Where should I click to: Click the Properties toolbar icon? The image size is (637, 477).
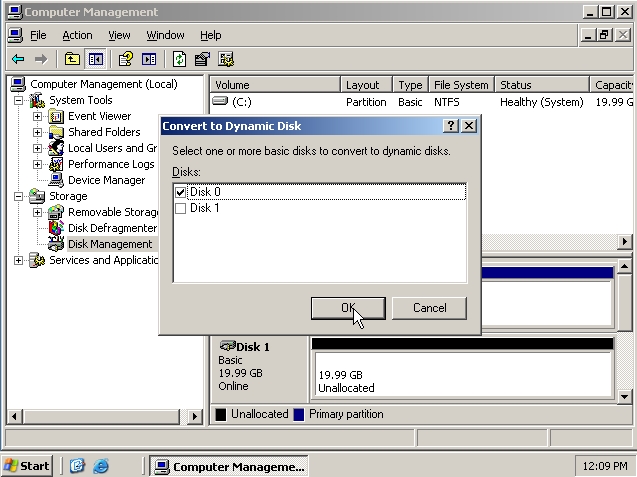pyautogui.click(x=202, y=59)
